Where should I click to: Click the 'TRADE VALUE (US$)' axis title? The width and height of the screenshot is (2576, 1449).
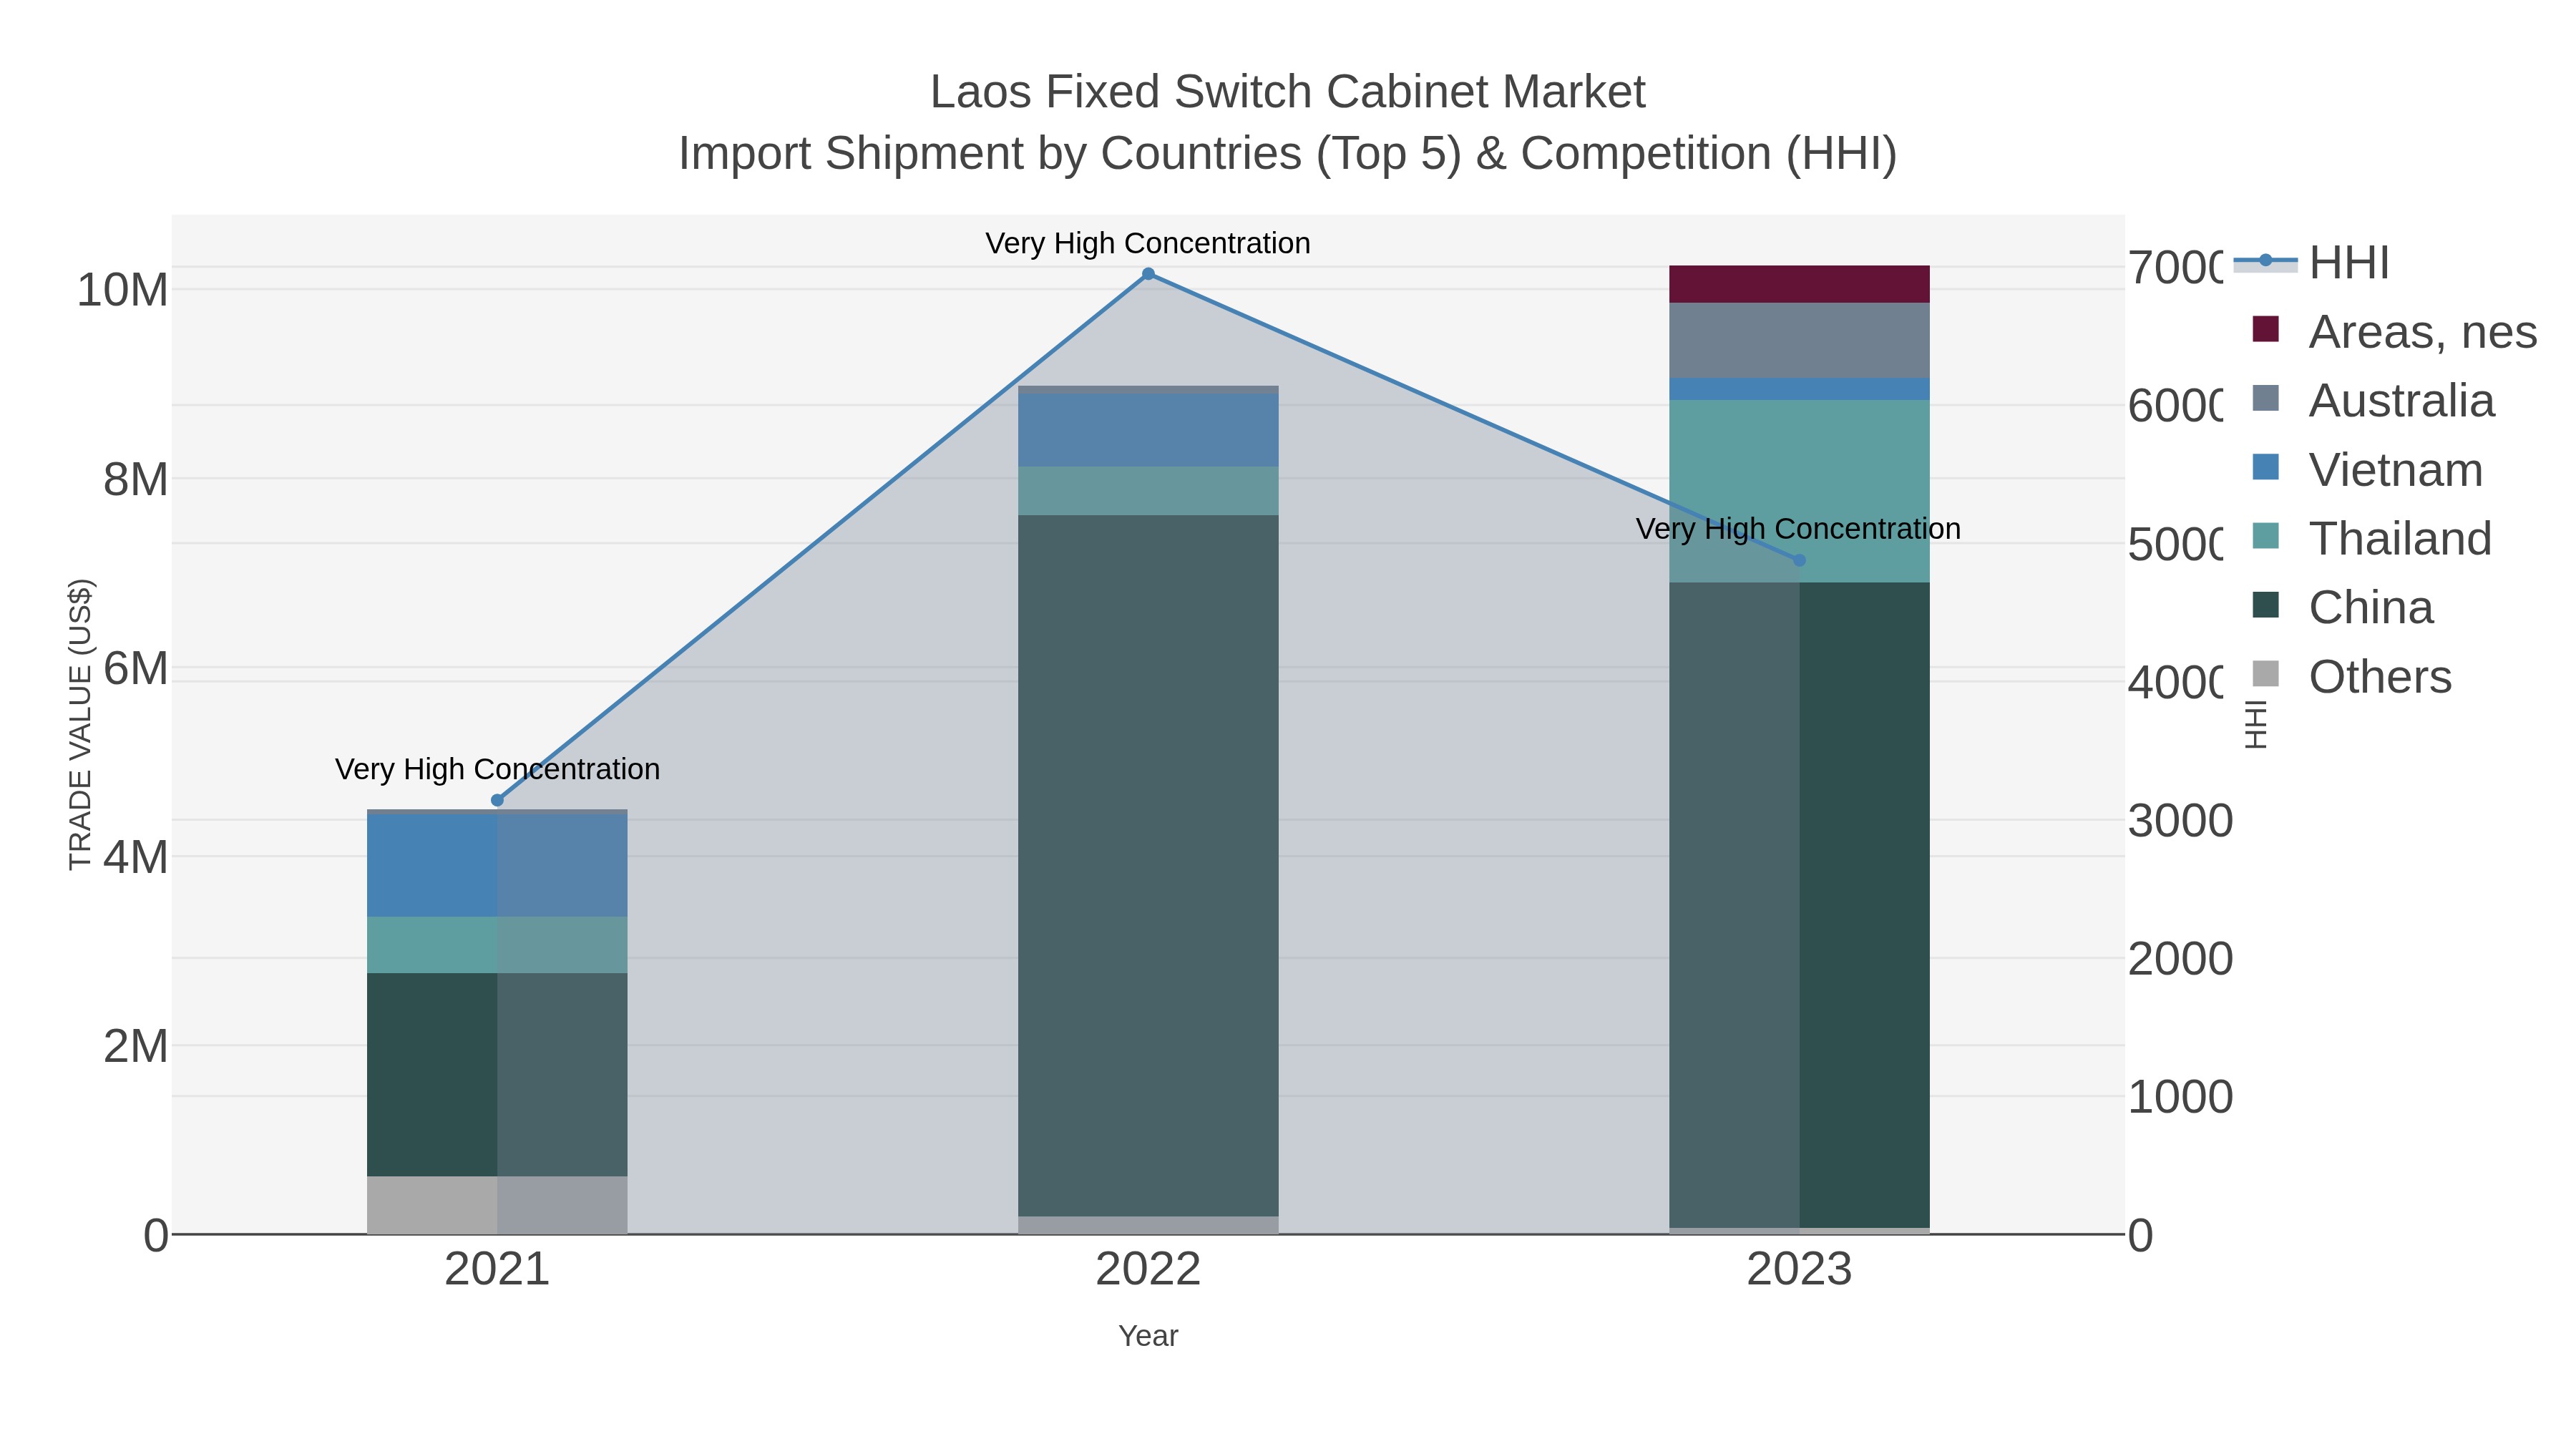(x=80, y=725)
